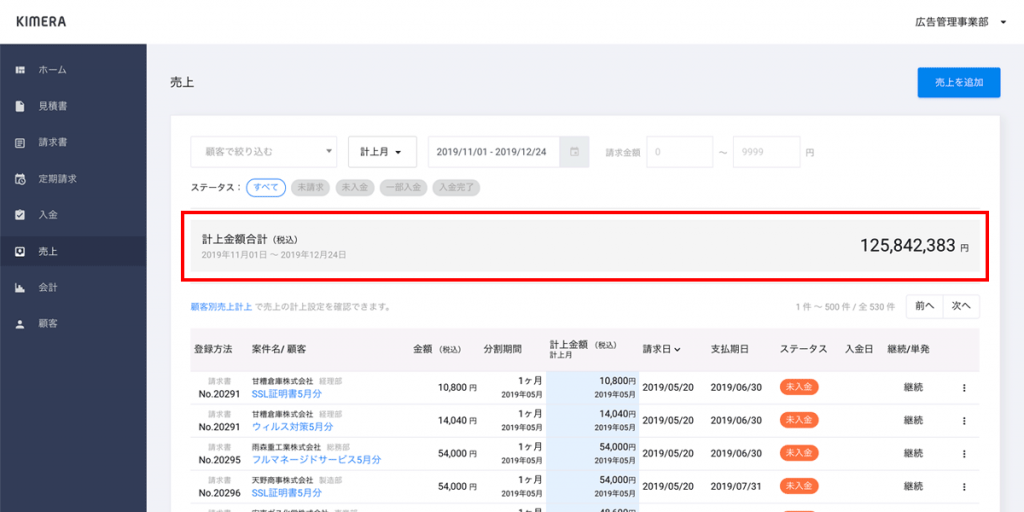The image size is (1024, 512).
Task: Click the minimum 請求金額 field
Action: (680, 152)
